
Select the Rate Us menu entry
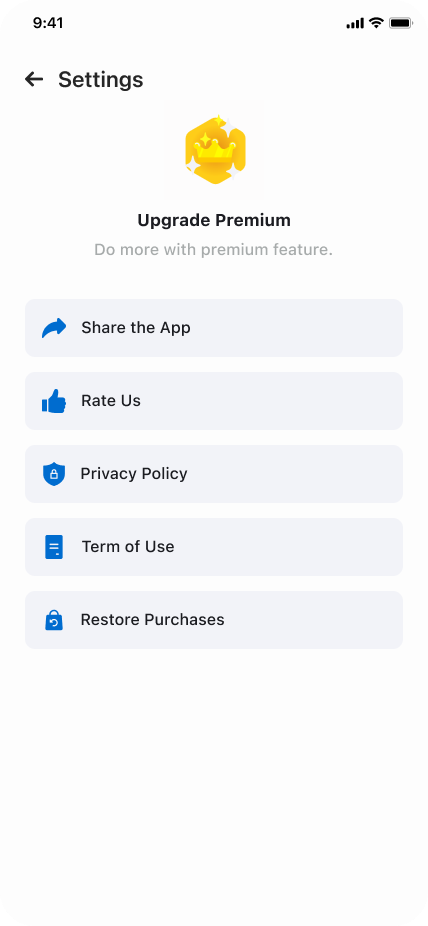tap(214, 401)
